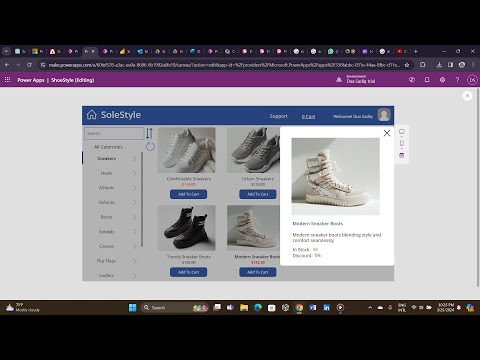480x360 pixels.
Task: Click the pink icon below device previews
Action: 402,155
